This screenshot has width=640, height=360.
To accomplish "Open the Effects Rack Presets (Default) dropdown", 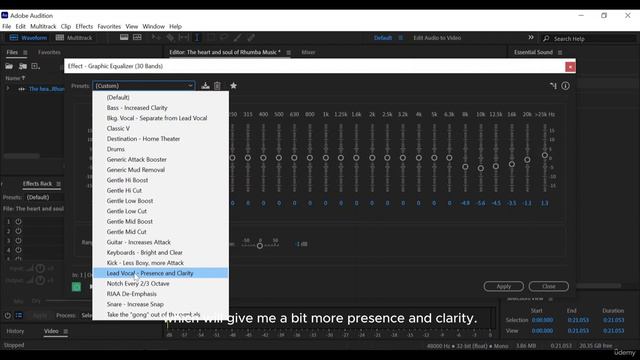I will [x=44, y=197].
